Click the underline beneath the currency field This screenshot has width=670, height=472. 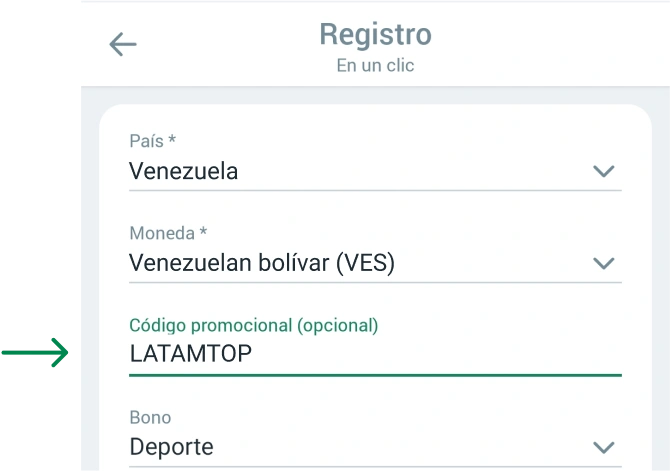coord(375,283)
